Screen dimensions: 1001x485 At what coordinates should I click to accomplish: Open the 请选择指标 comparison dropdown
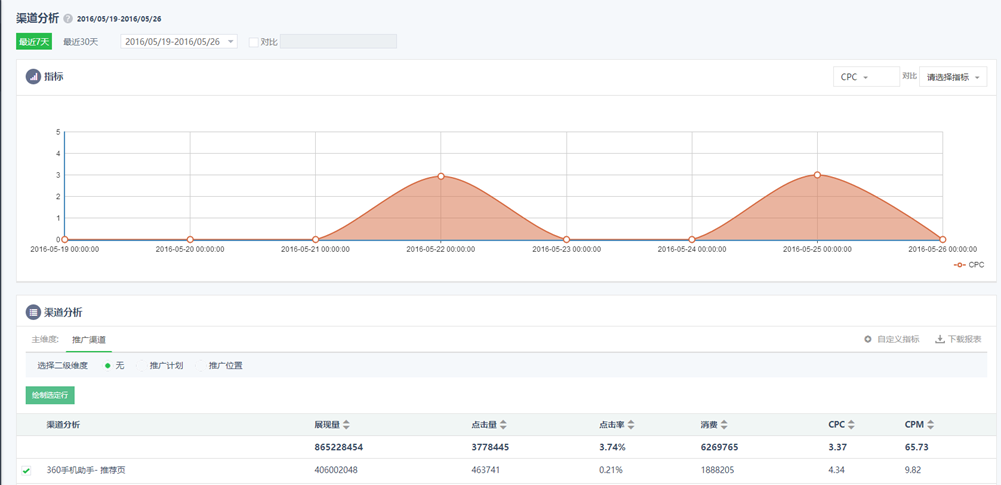click(x=952, y=77)
